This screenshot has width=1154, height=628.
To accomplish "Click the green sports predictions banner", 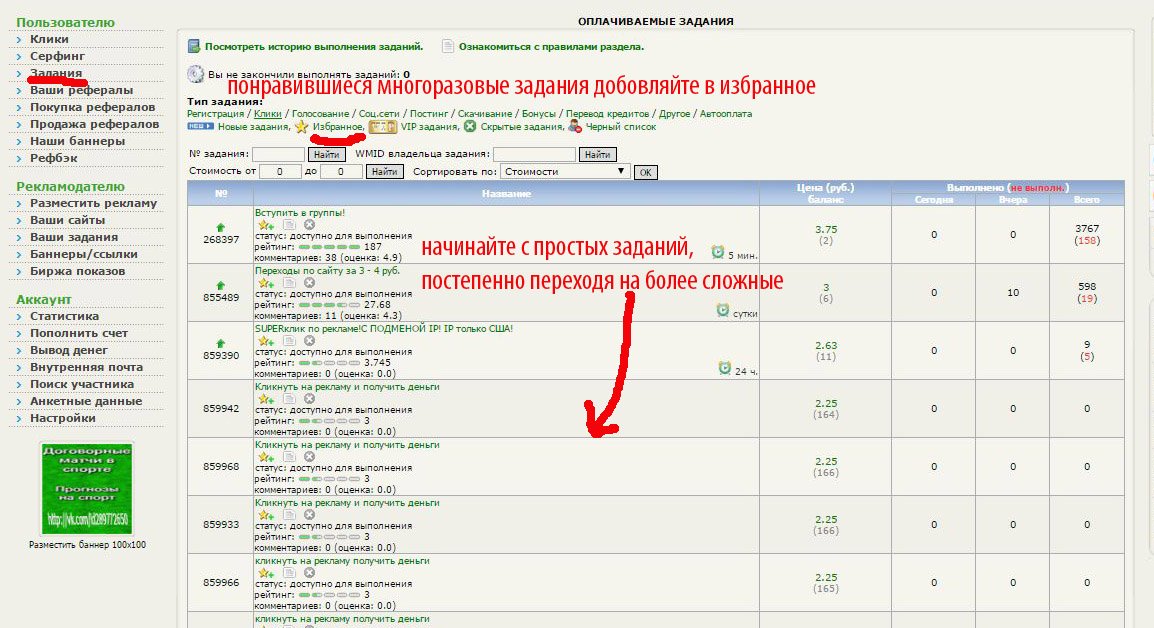I will (87, 488).
